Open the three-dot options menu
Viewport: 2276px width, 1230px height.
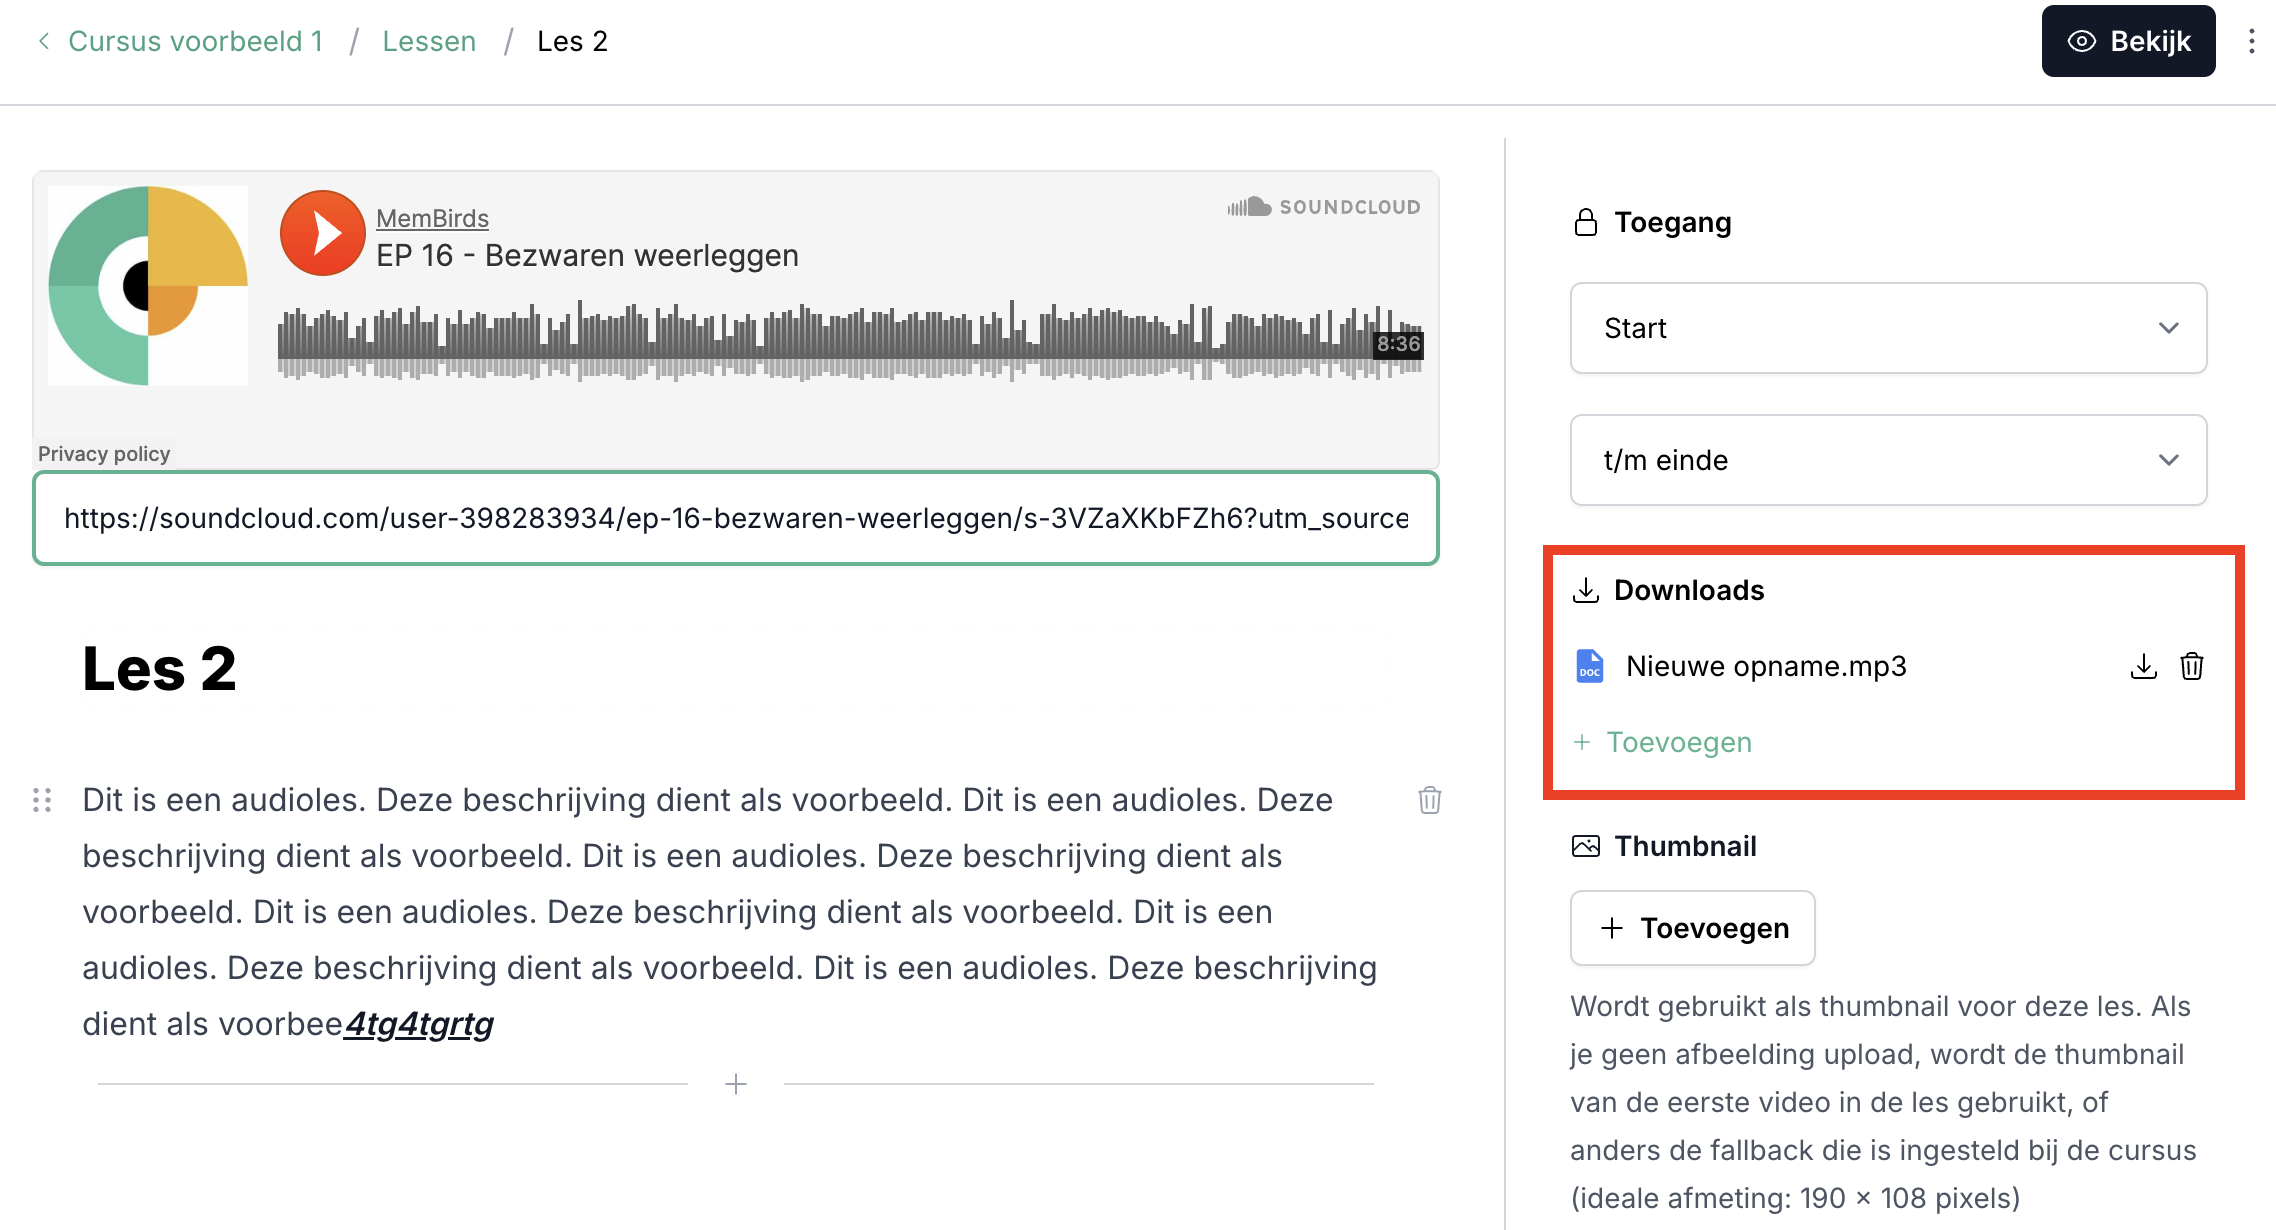[2251, 41]
